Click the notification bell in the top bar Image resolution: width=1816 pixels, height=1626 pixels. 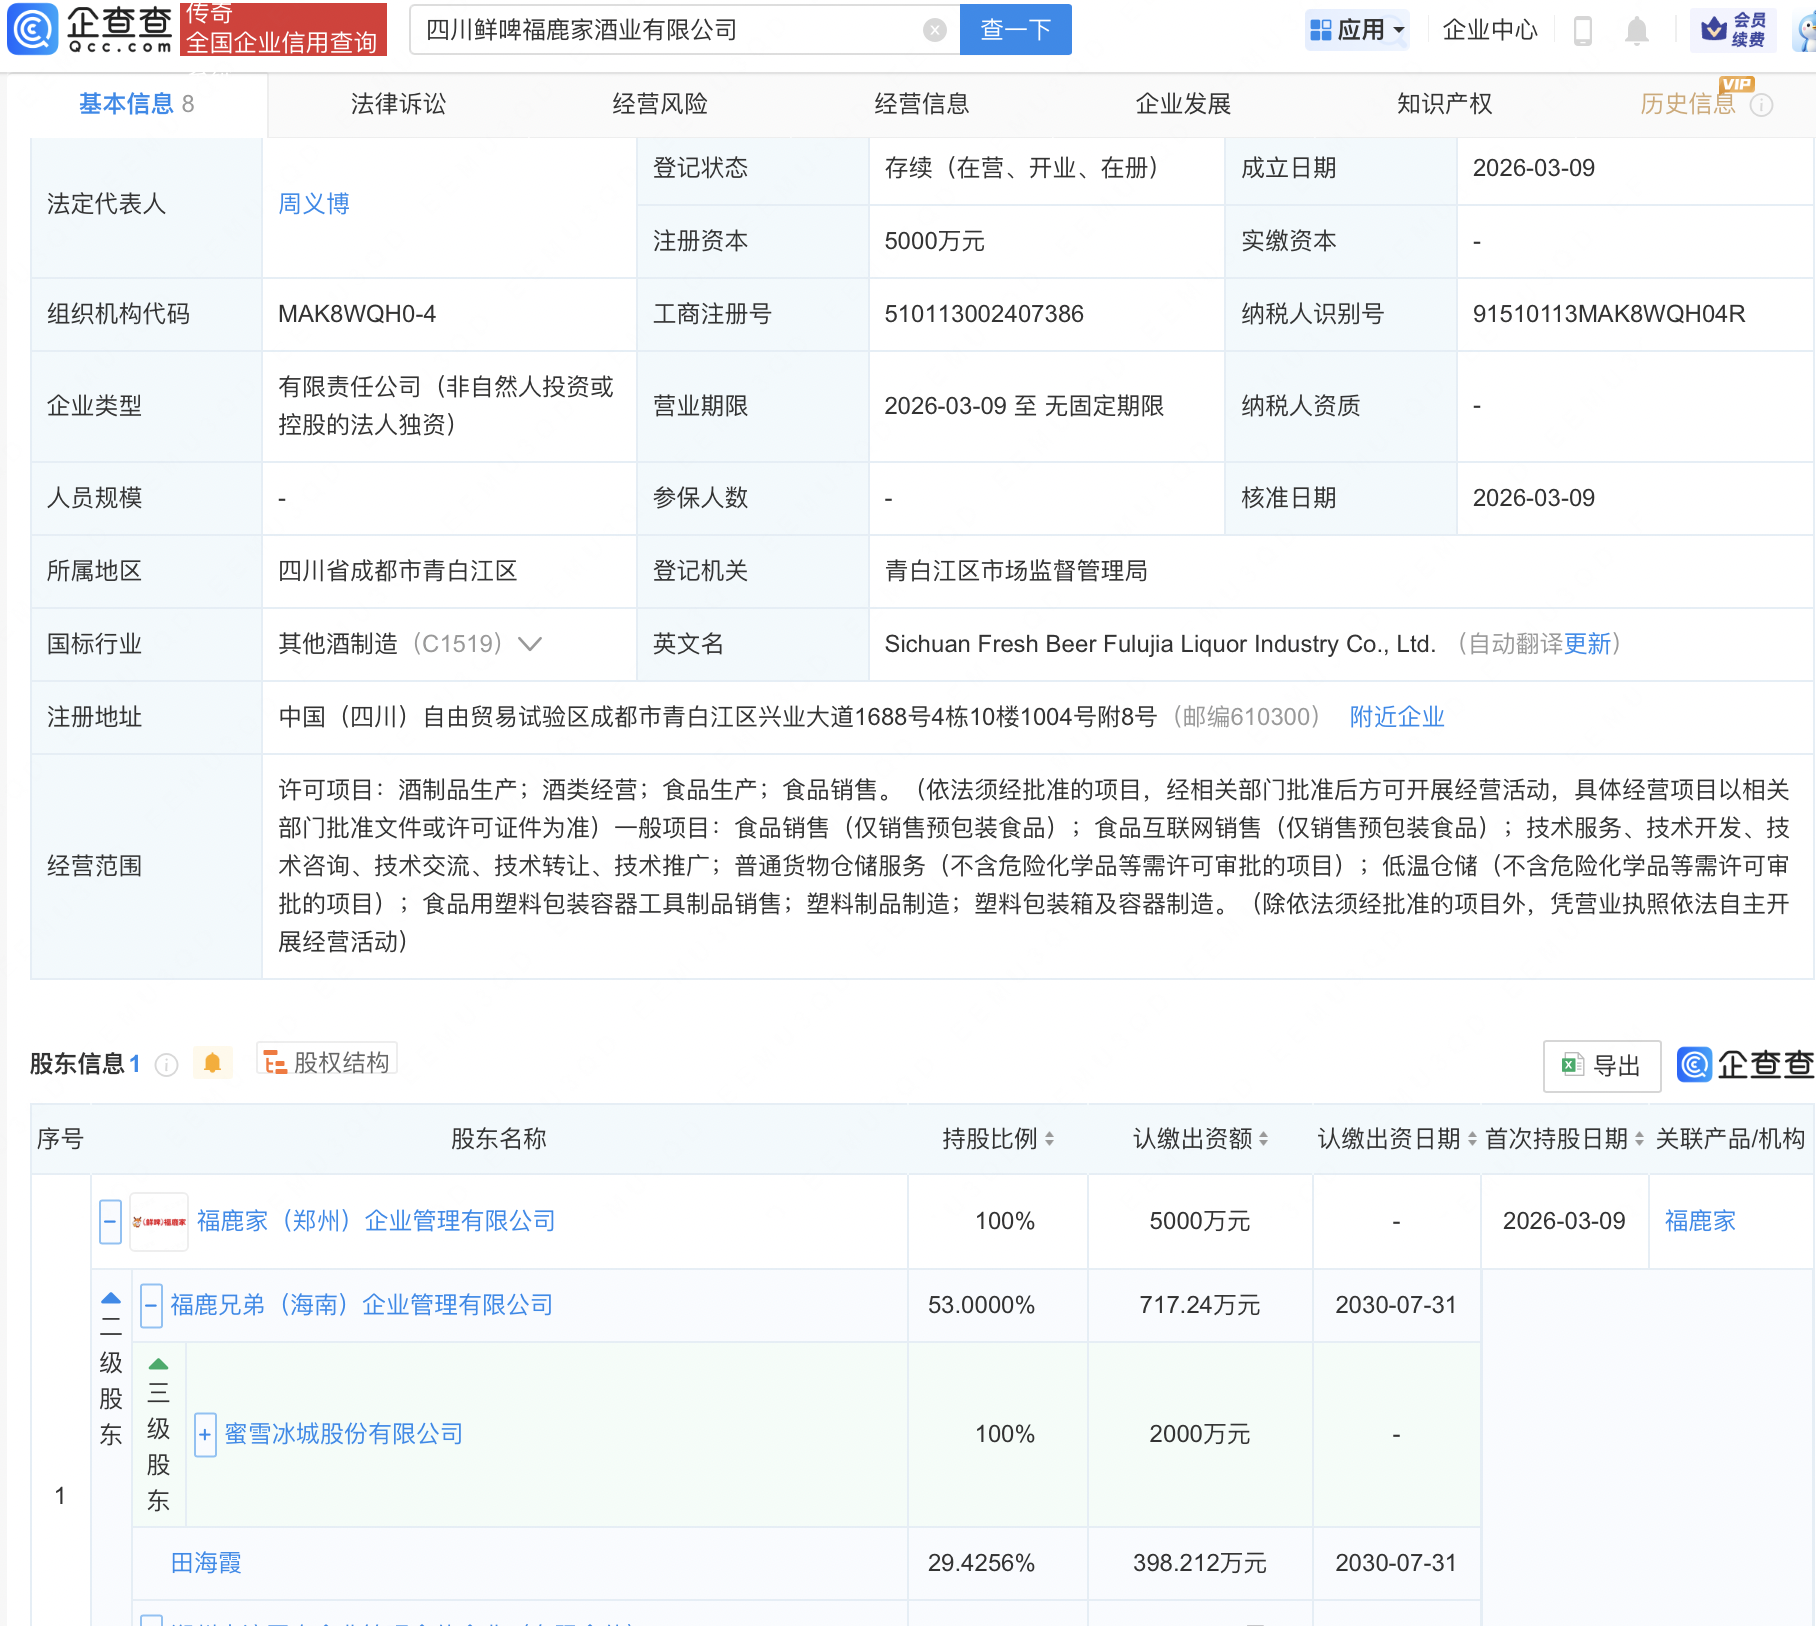click(x=1636, y=31)
